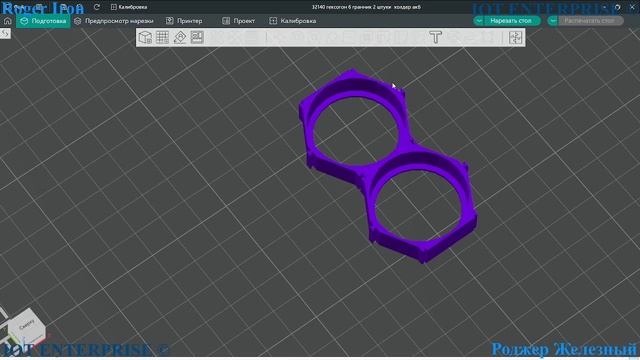Click the Auto orient toolbar icon

(x=180, y=38)
